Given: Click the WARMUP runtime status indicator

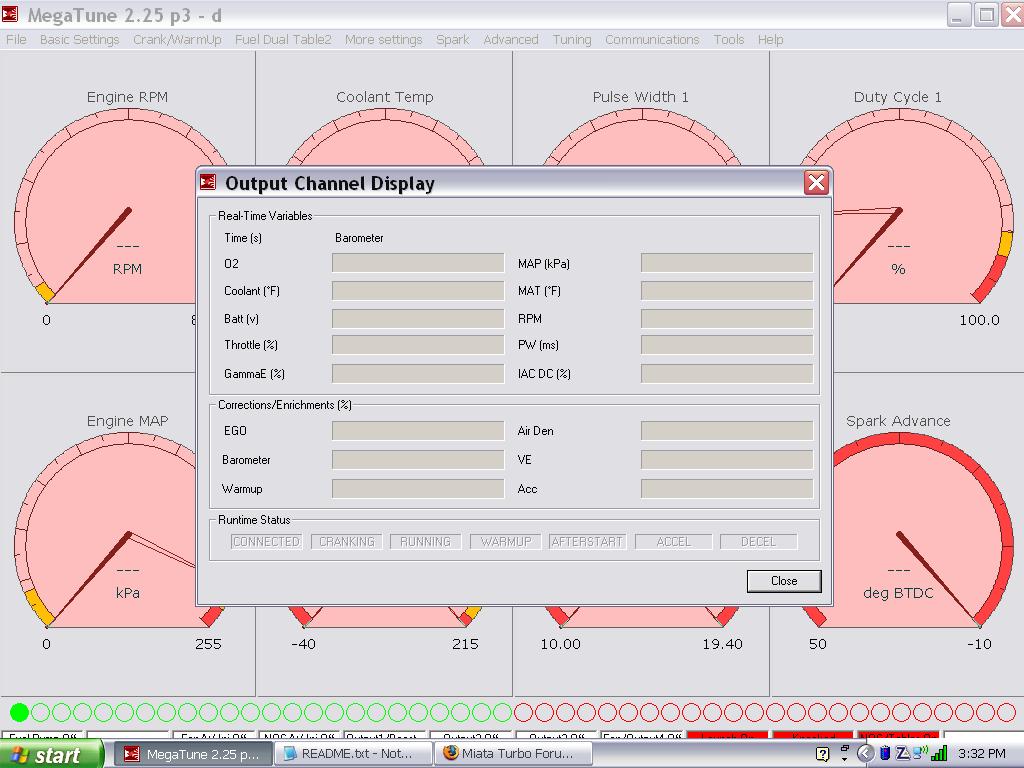Looking at the screenshot, I should click(x=506, y=541).
